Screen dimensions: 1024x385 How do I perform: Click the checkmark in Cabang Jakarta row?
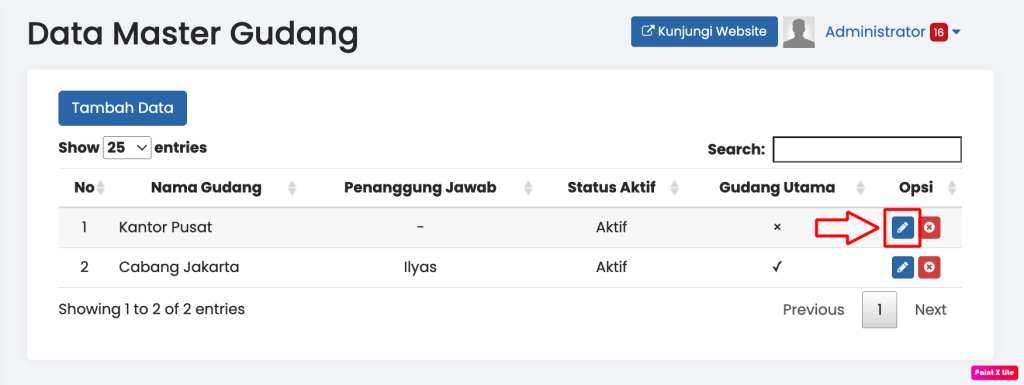[x=777, y=268]
